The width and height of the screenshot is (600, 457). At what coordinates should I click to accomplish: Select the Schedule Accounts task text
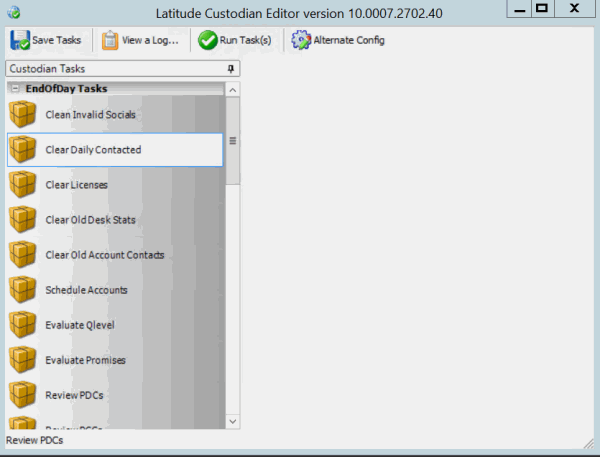(86, 290)
